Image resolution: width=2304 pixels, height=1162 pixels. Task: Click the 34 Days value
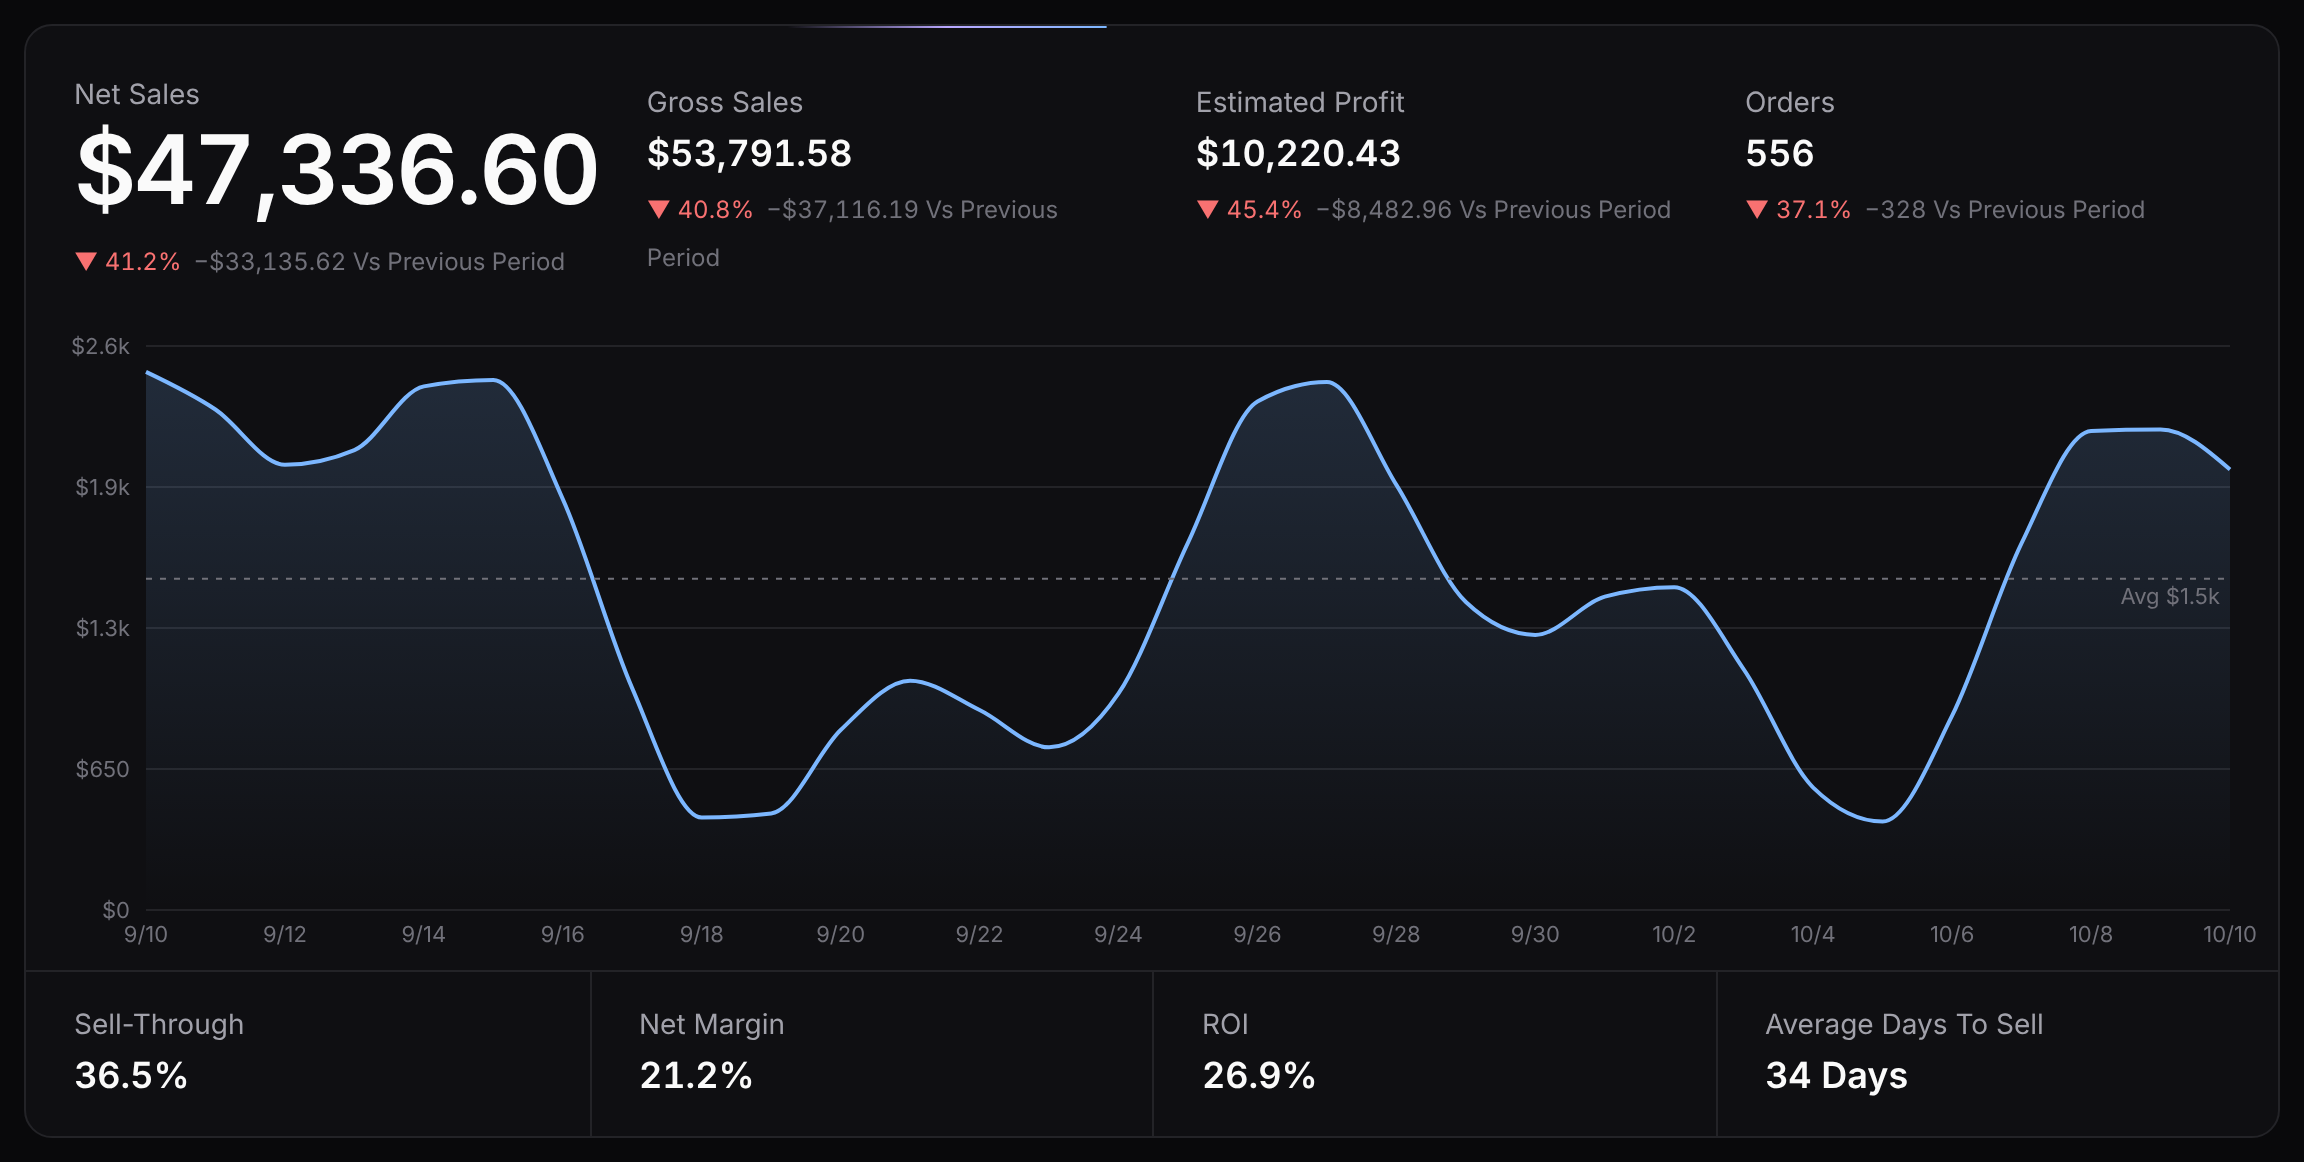click(1837, 1075)
